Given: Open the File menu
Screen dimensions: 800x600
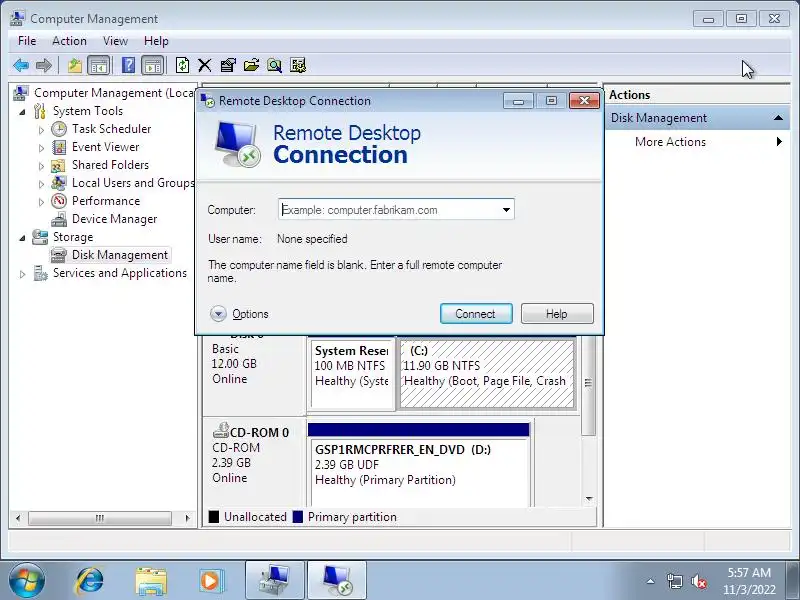Looking at the screenshot, I should (x=27, y=41).
